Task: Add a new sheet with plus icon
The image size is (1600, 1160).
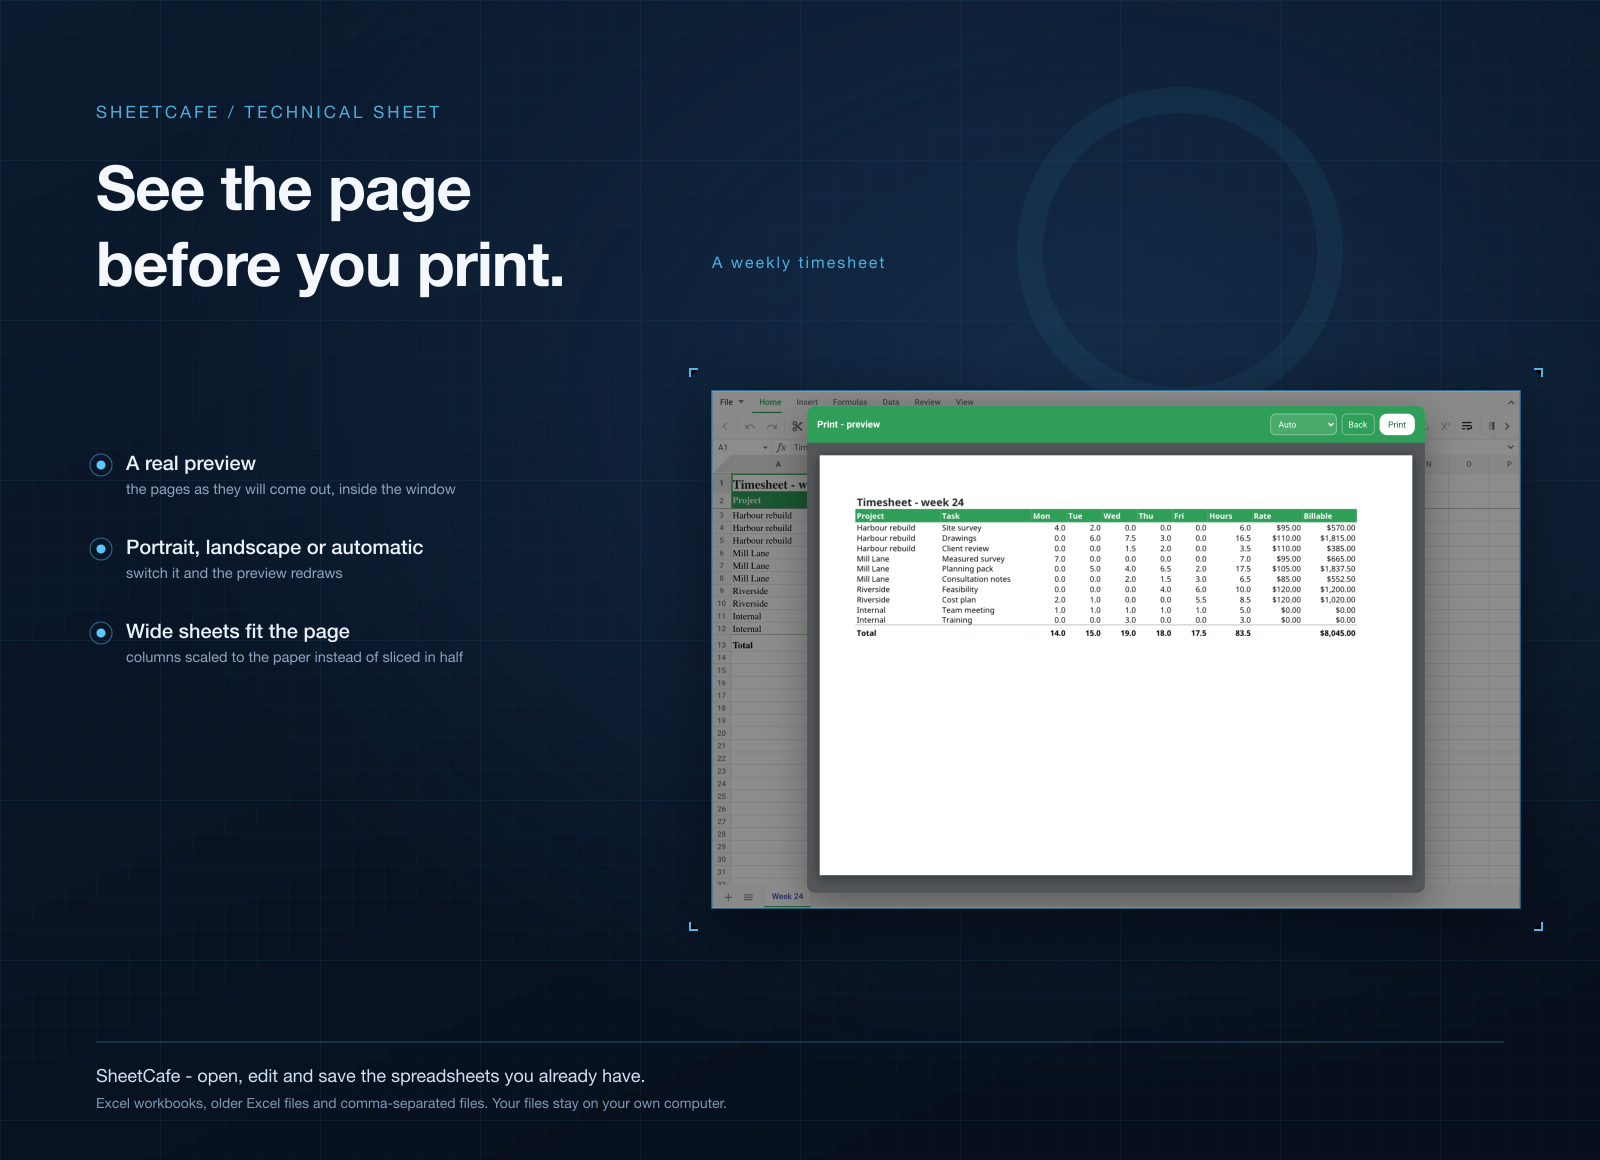Action: pos(728,897)
